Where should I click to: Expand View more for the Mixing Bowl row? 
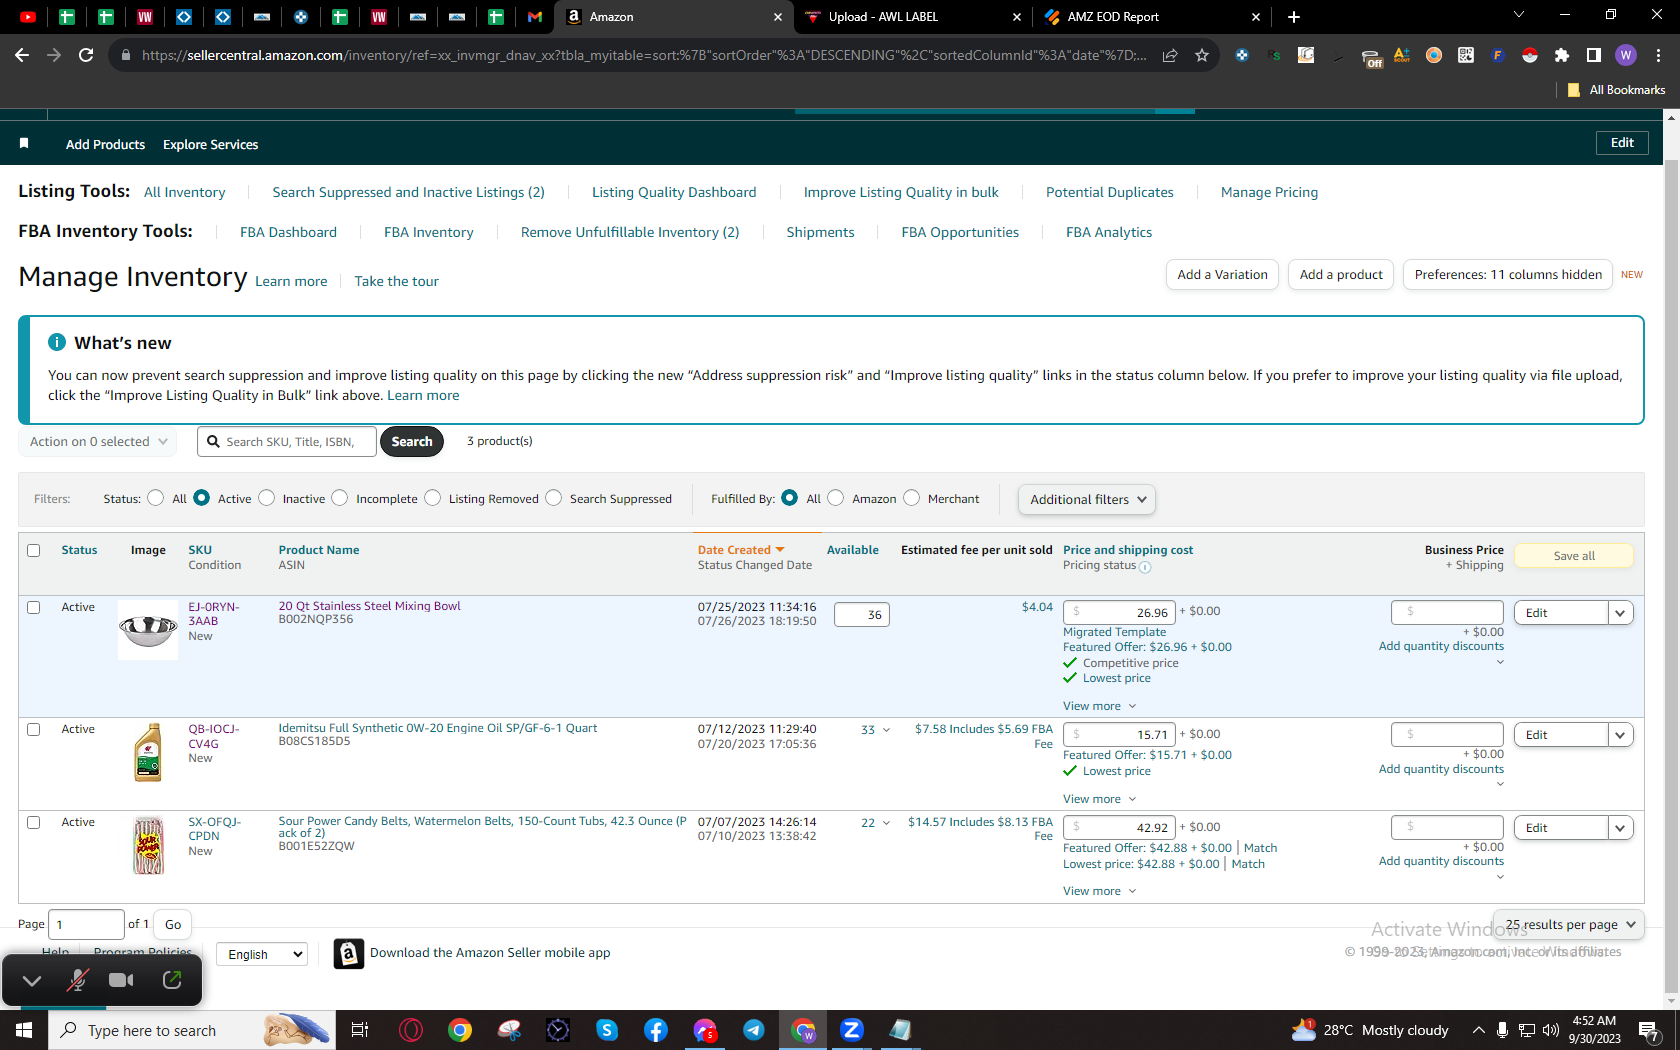coord(1099,706)
